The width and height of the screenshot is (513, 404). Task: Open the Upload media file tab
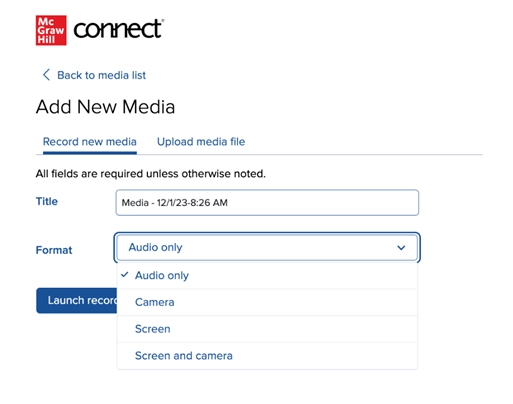coord(201,142)
